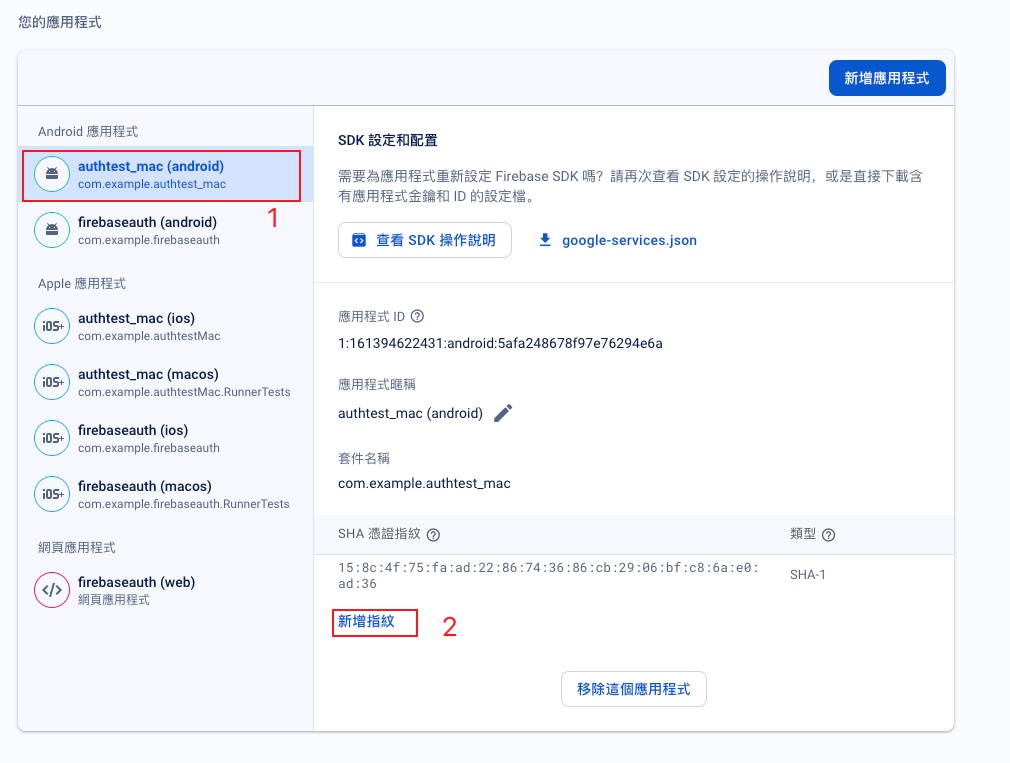Open help icon beside 類型 column
Screen dimensions: 1010x763
828,535
